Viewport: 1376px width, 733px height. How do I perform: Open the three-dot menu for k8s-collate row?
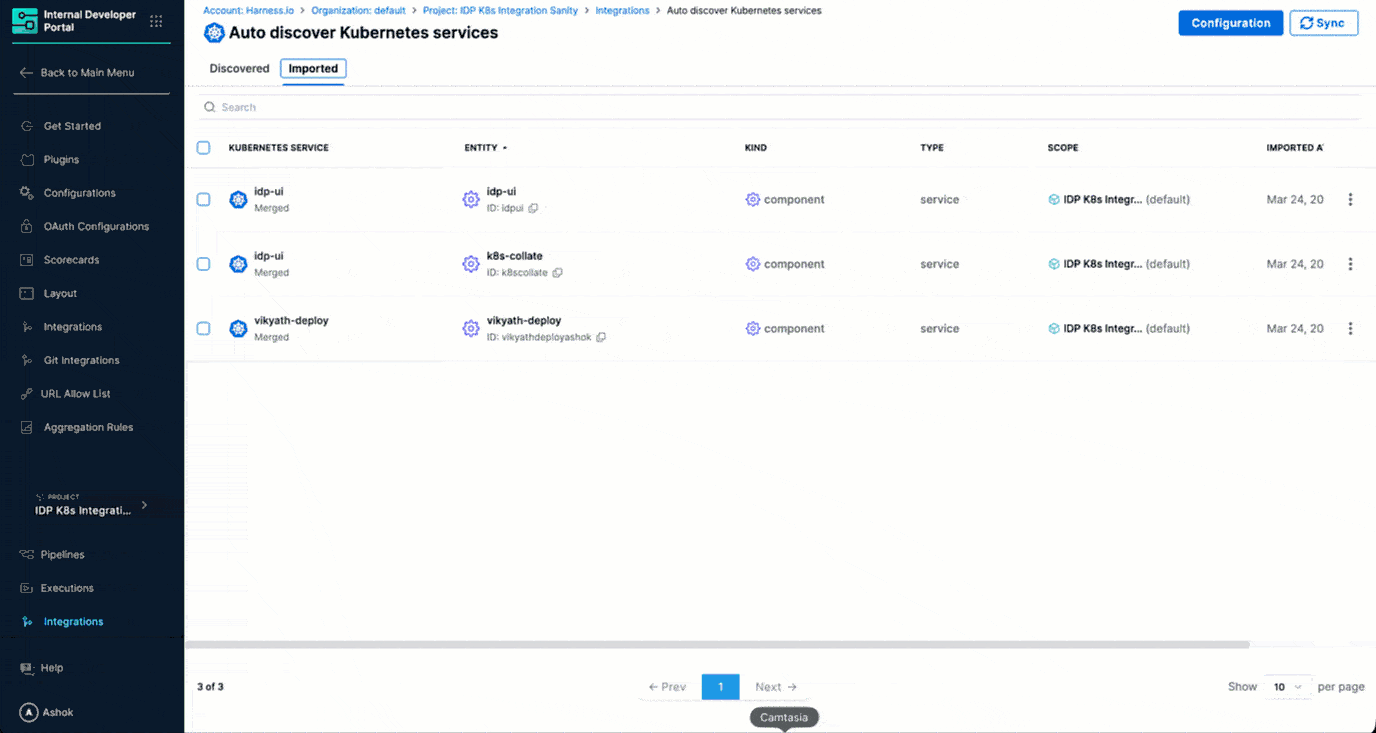tap(1350, 264)
